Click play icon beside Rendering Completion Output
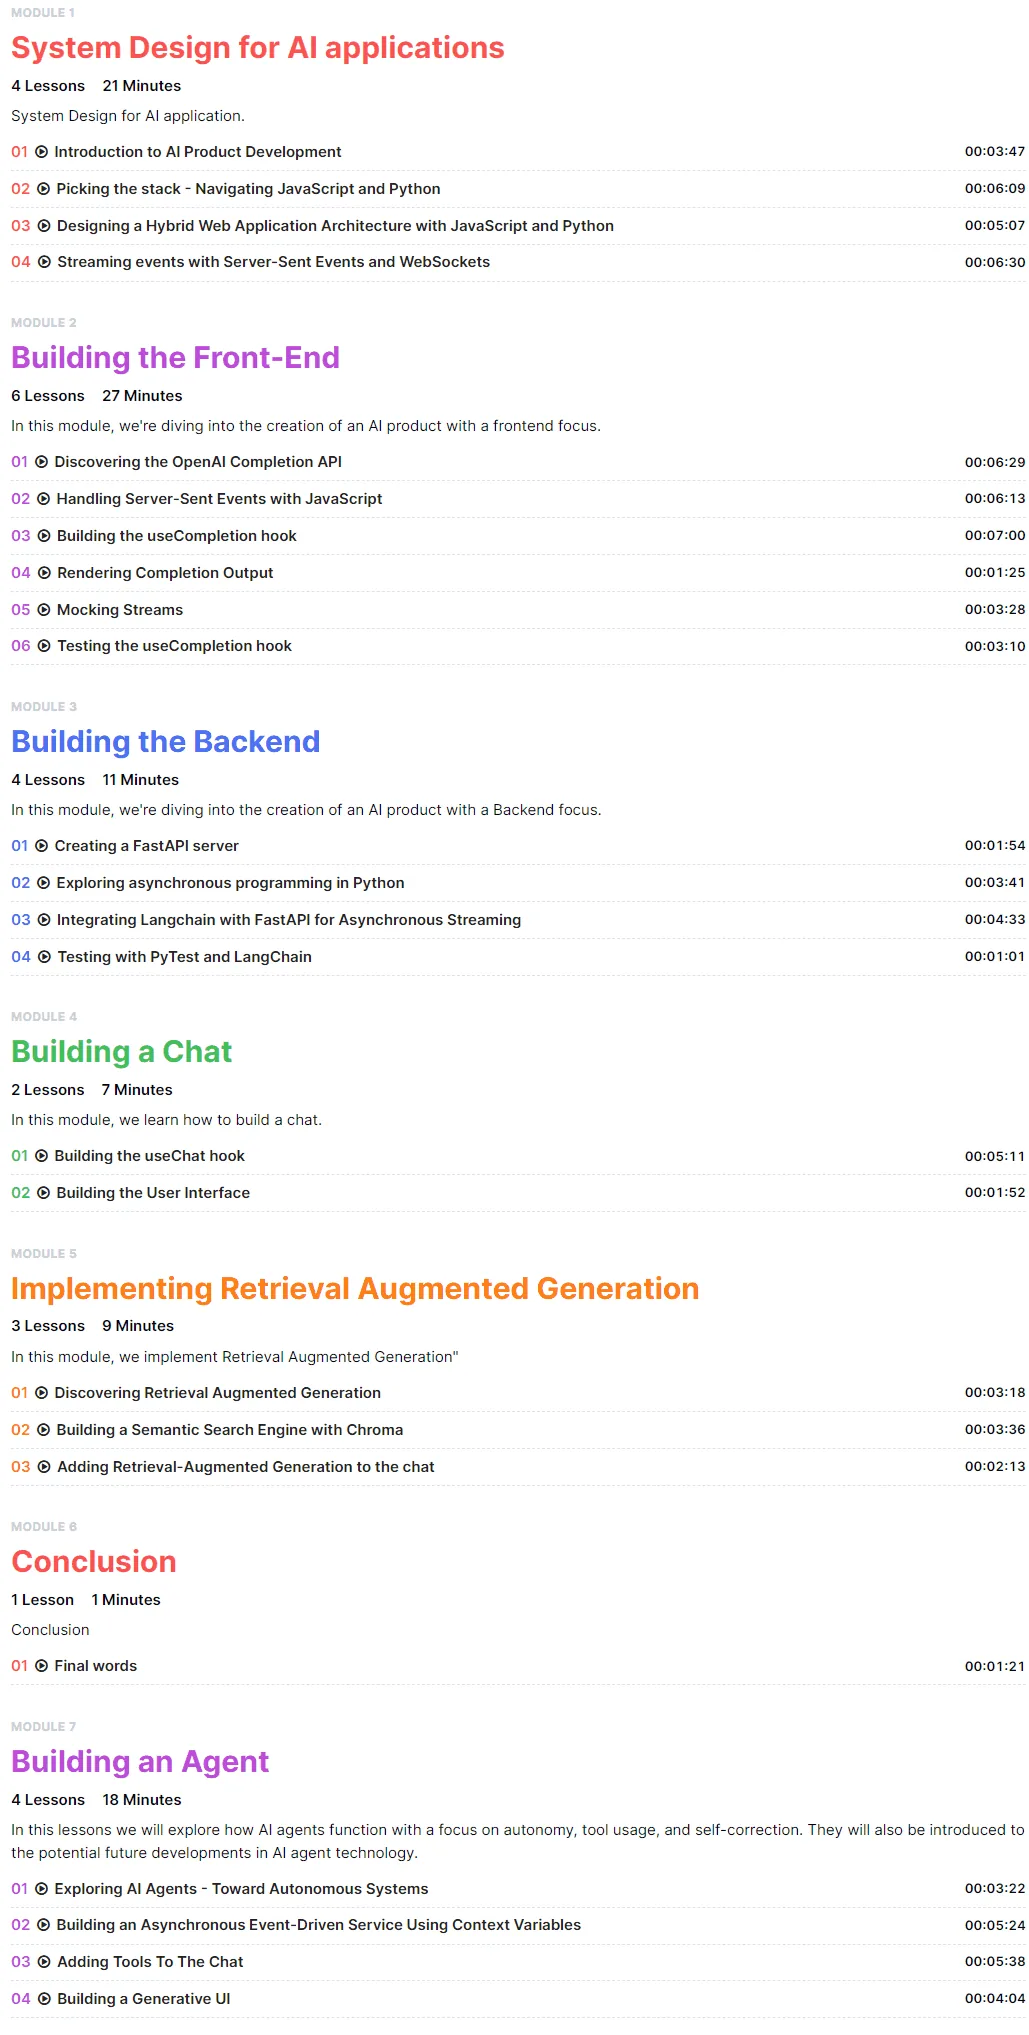This screenshot has width=1029, height=2035. coord(44,573)
